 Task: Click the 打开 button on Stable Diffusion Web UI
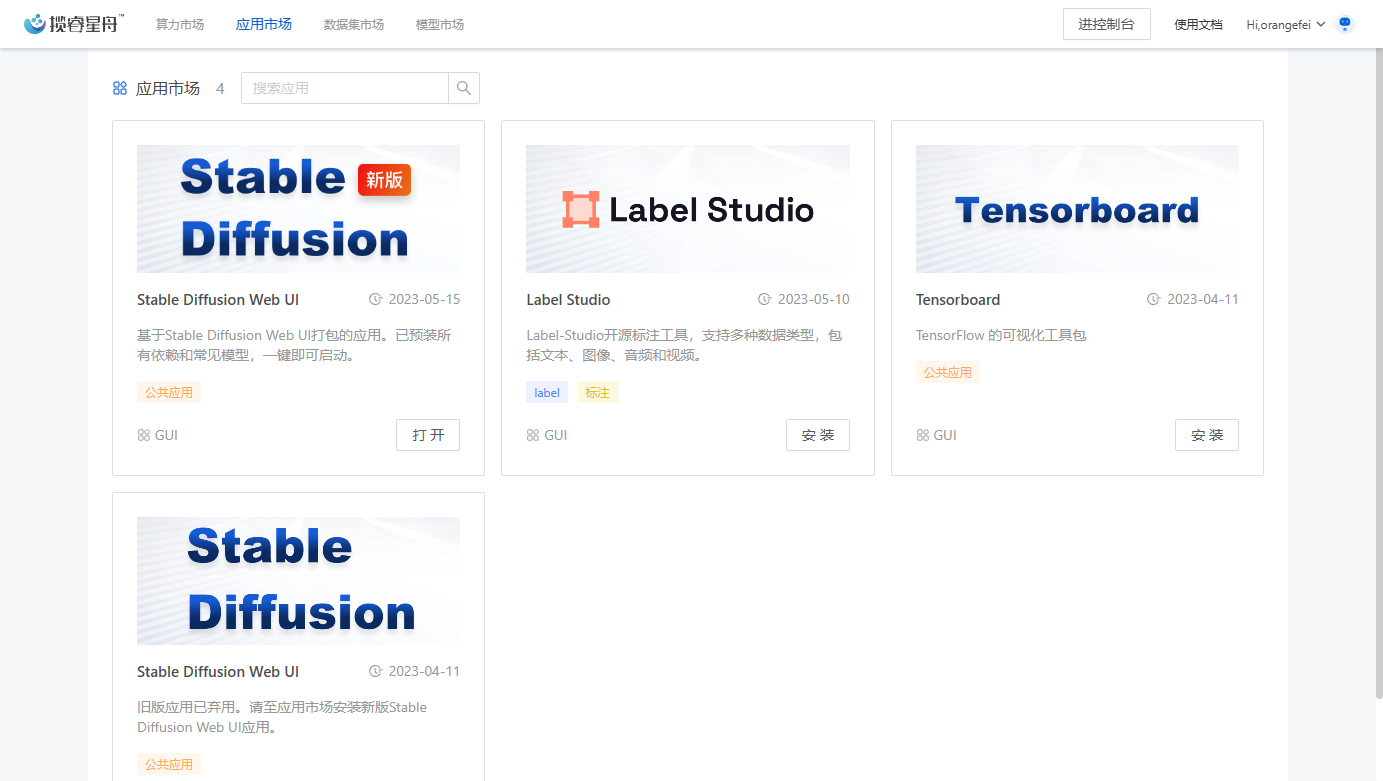click(427, 435)
